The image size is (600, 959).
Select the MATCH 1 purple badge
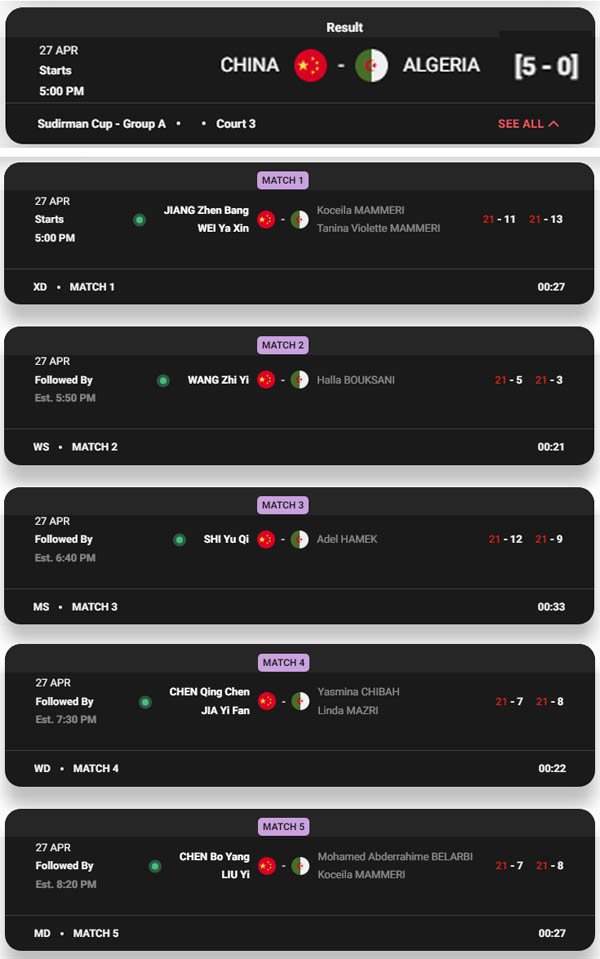click(283, 180)
